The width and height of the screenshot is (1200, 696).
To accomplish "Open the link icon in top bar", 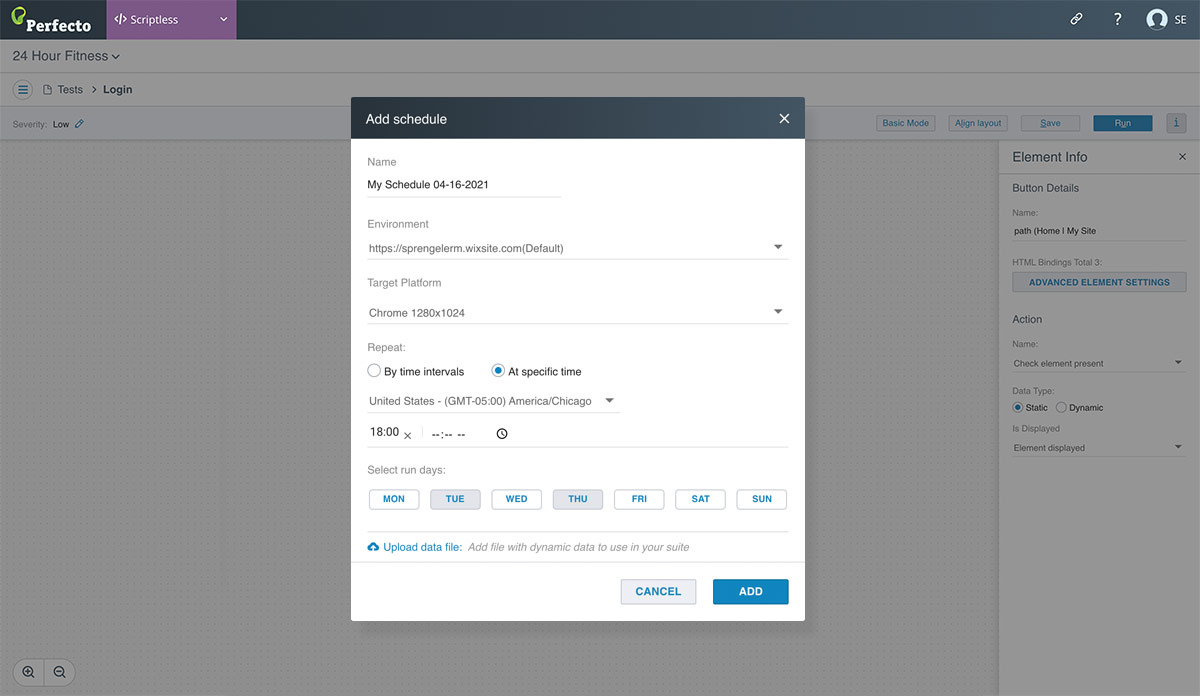I will click(x=1077, y=19).
